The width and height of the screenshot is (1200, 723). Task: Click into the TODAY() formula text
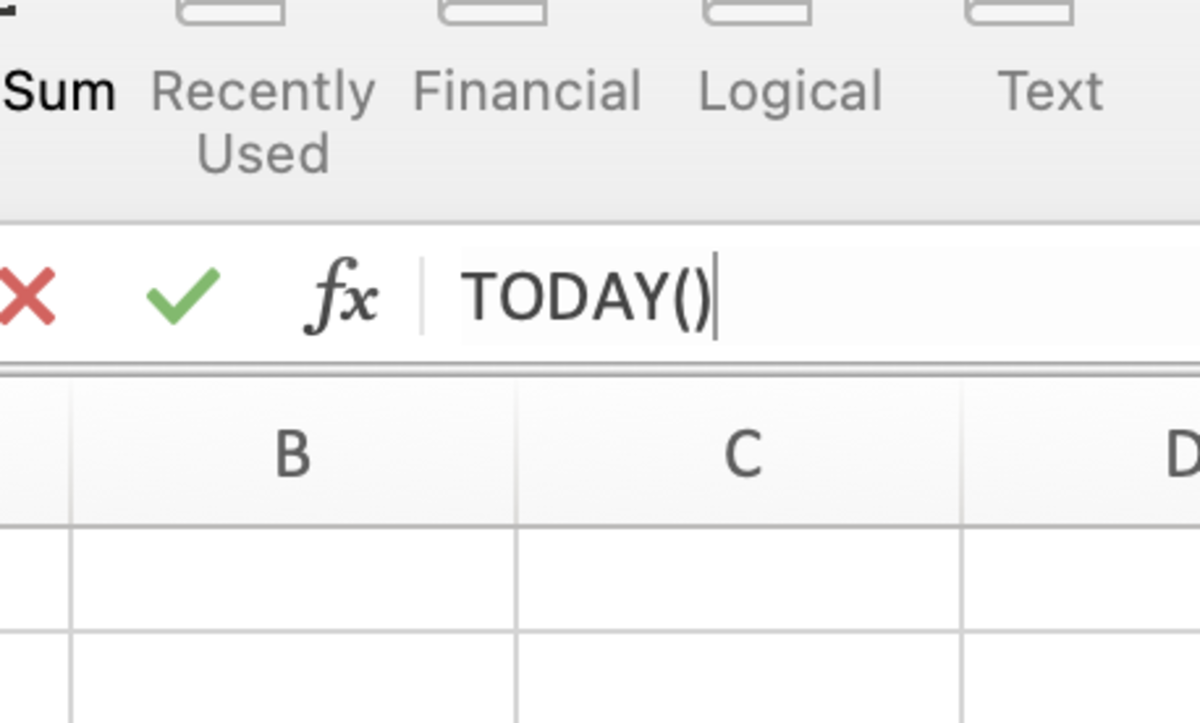[586, 297]
